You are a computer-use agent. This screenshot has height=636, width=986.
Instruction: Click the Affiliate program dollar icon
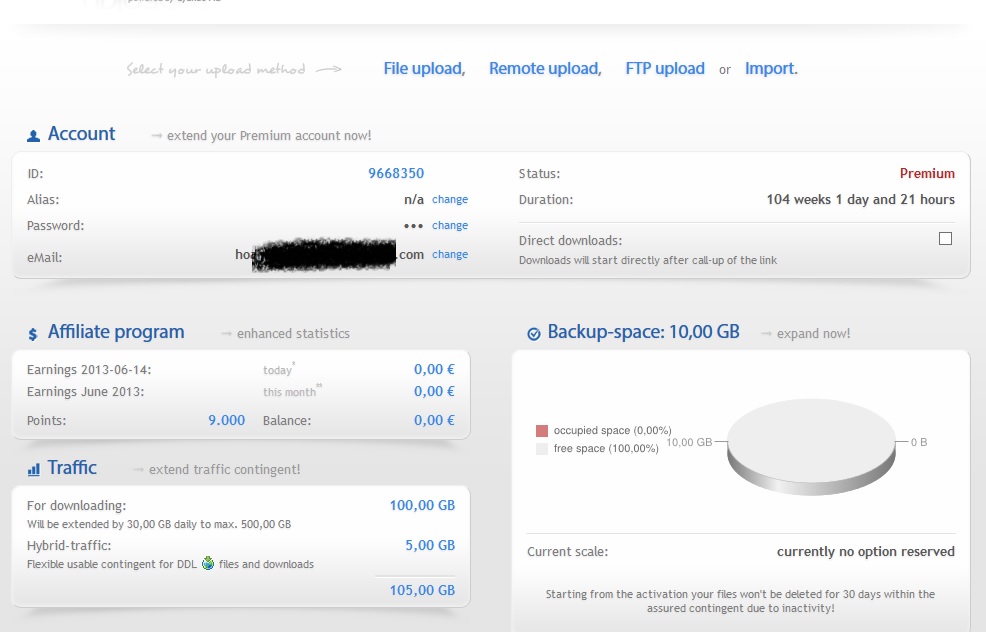click(34, 333)
